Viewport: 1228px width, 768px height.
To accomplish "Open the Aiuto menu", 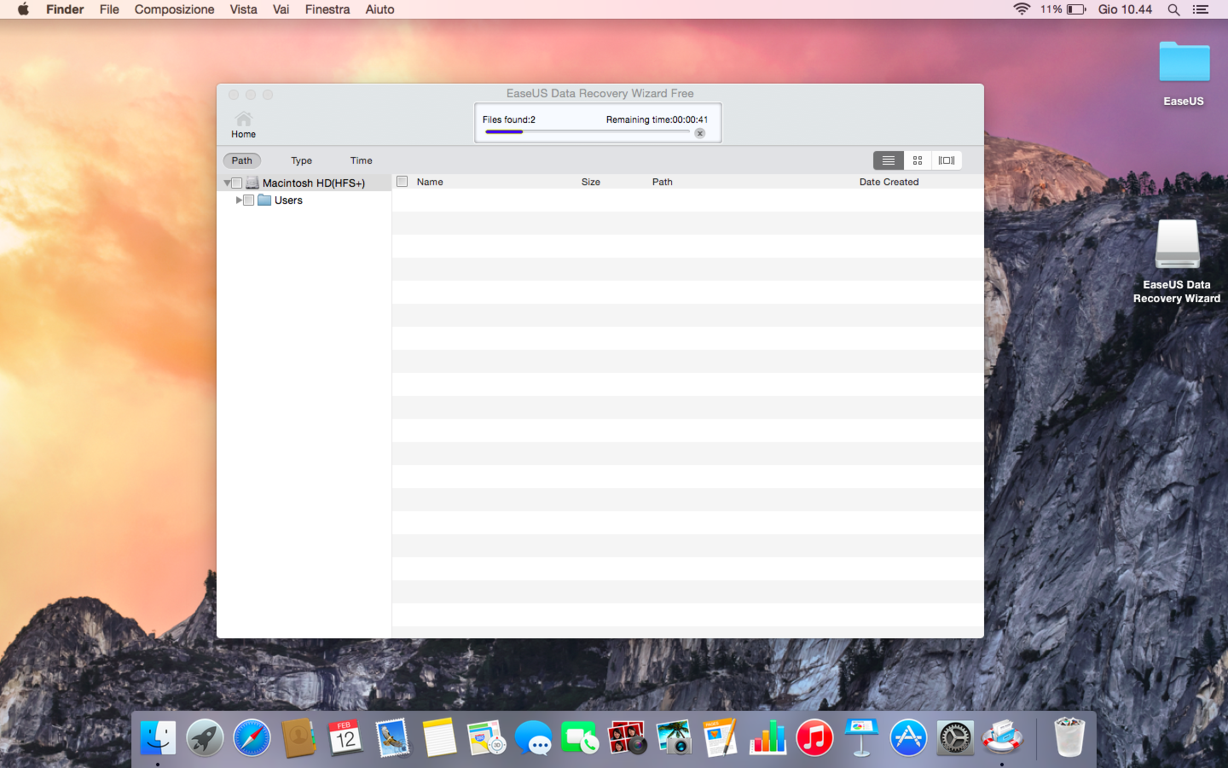I will click(380, 9).
